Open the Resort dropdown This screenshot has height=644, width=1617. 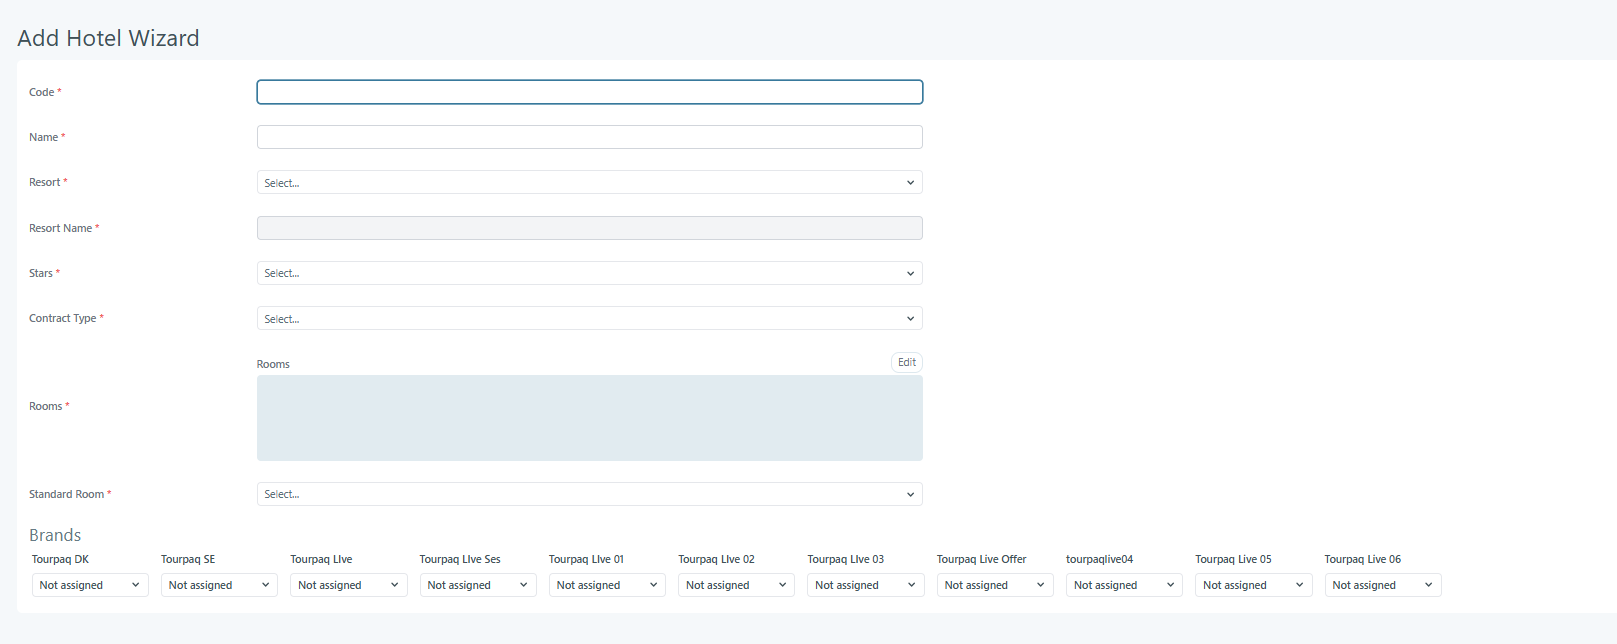coord(589,183)
